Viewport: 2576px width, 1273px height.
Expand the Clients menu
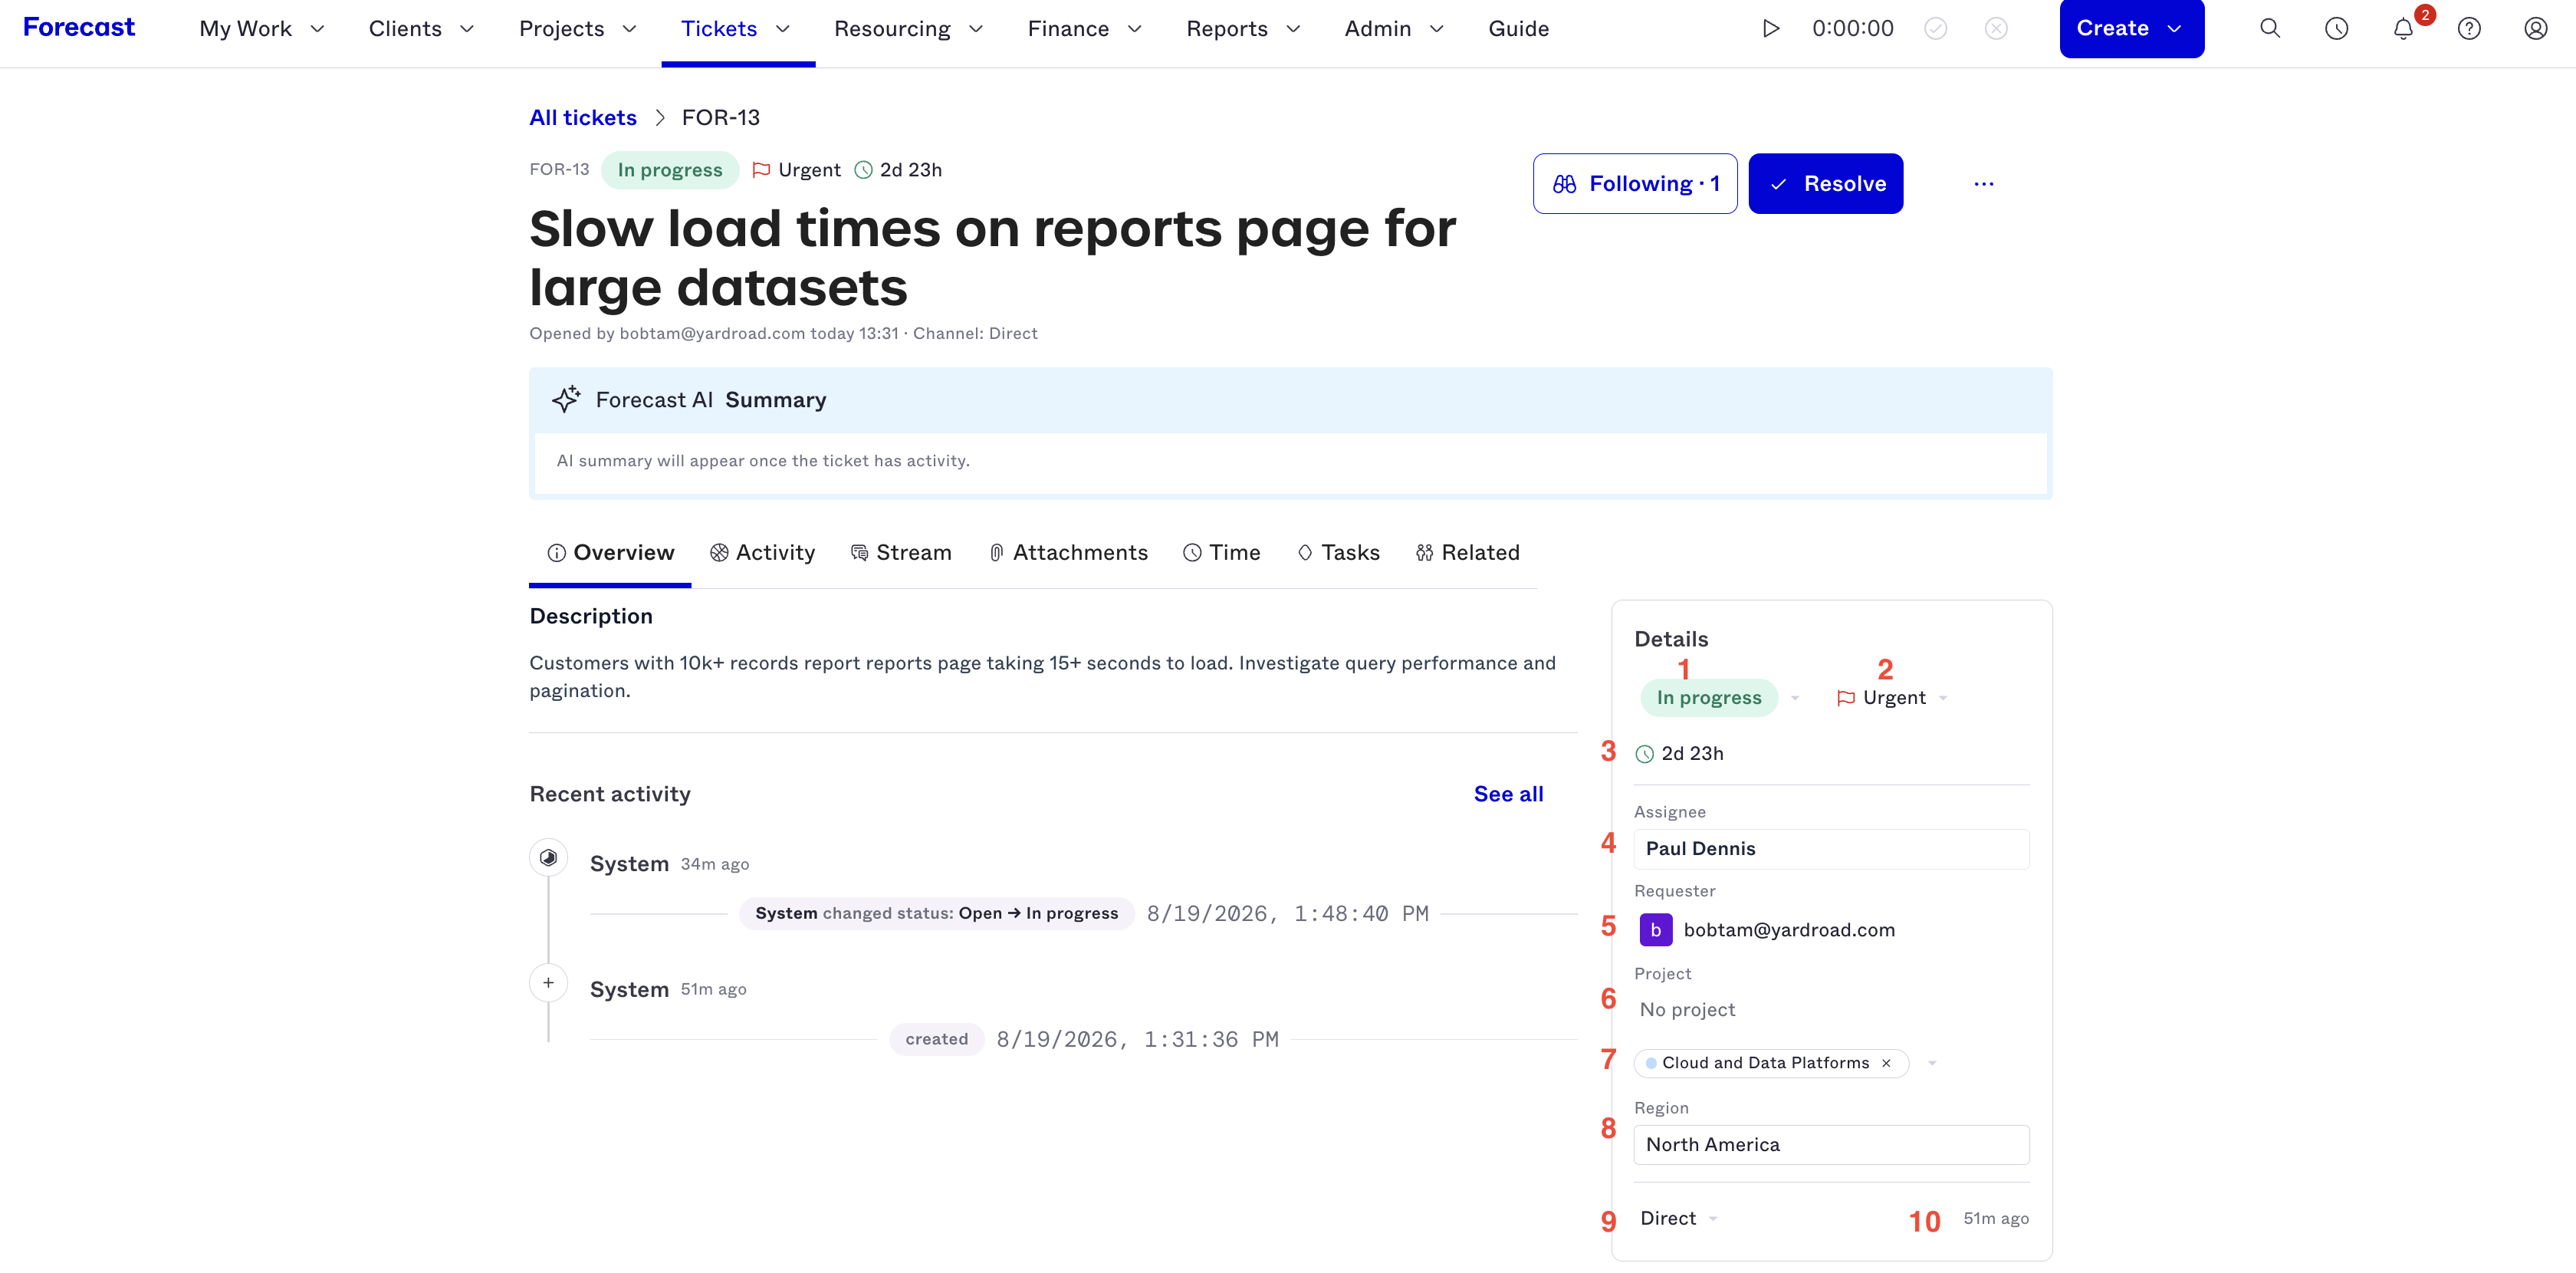tap(421, 29)
